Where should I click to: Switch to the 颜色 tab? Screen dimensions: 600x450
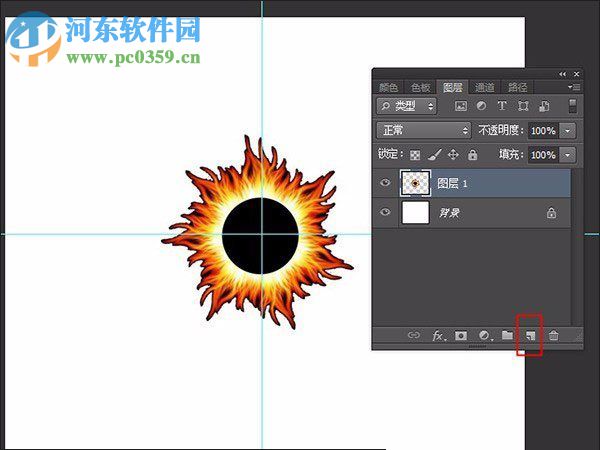click(x=388, y=87)
